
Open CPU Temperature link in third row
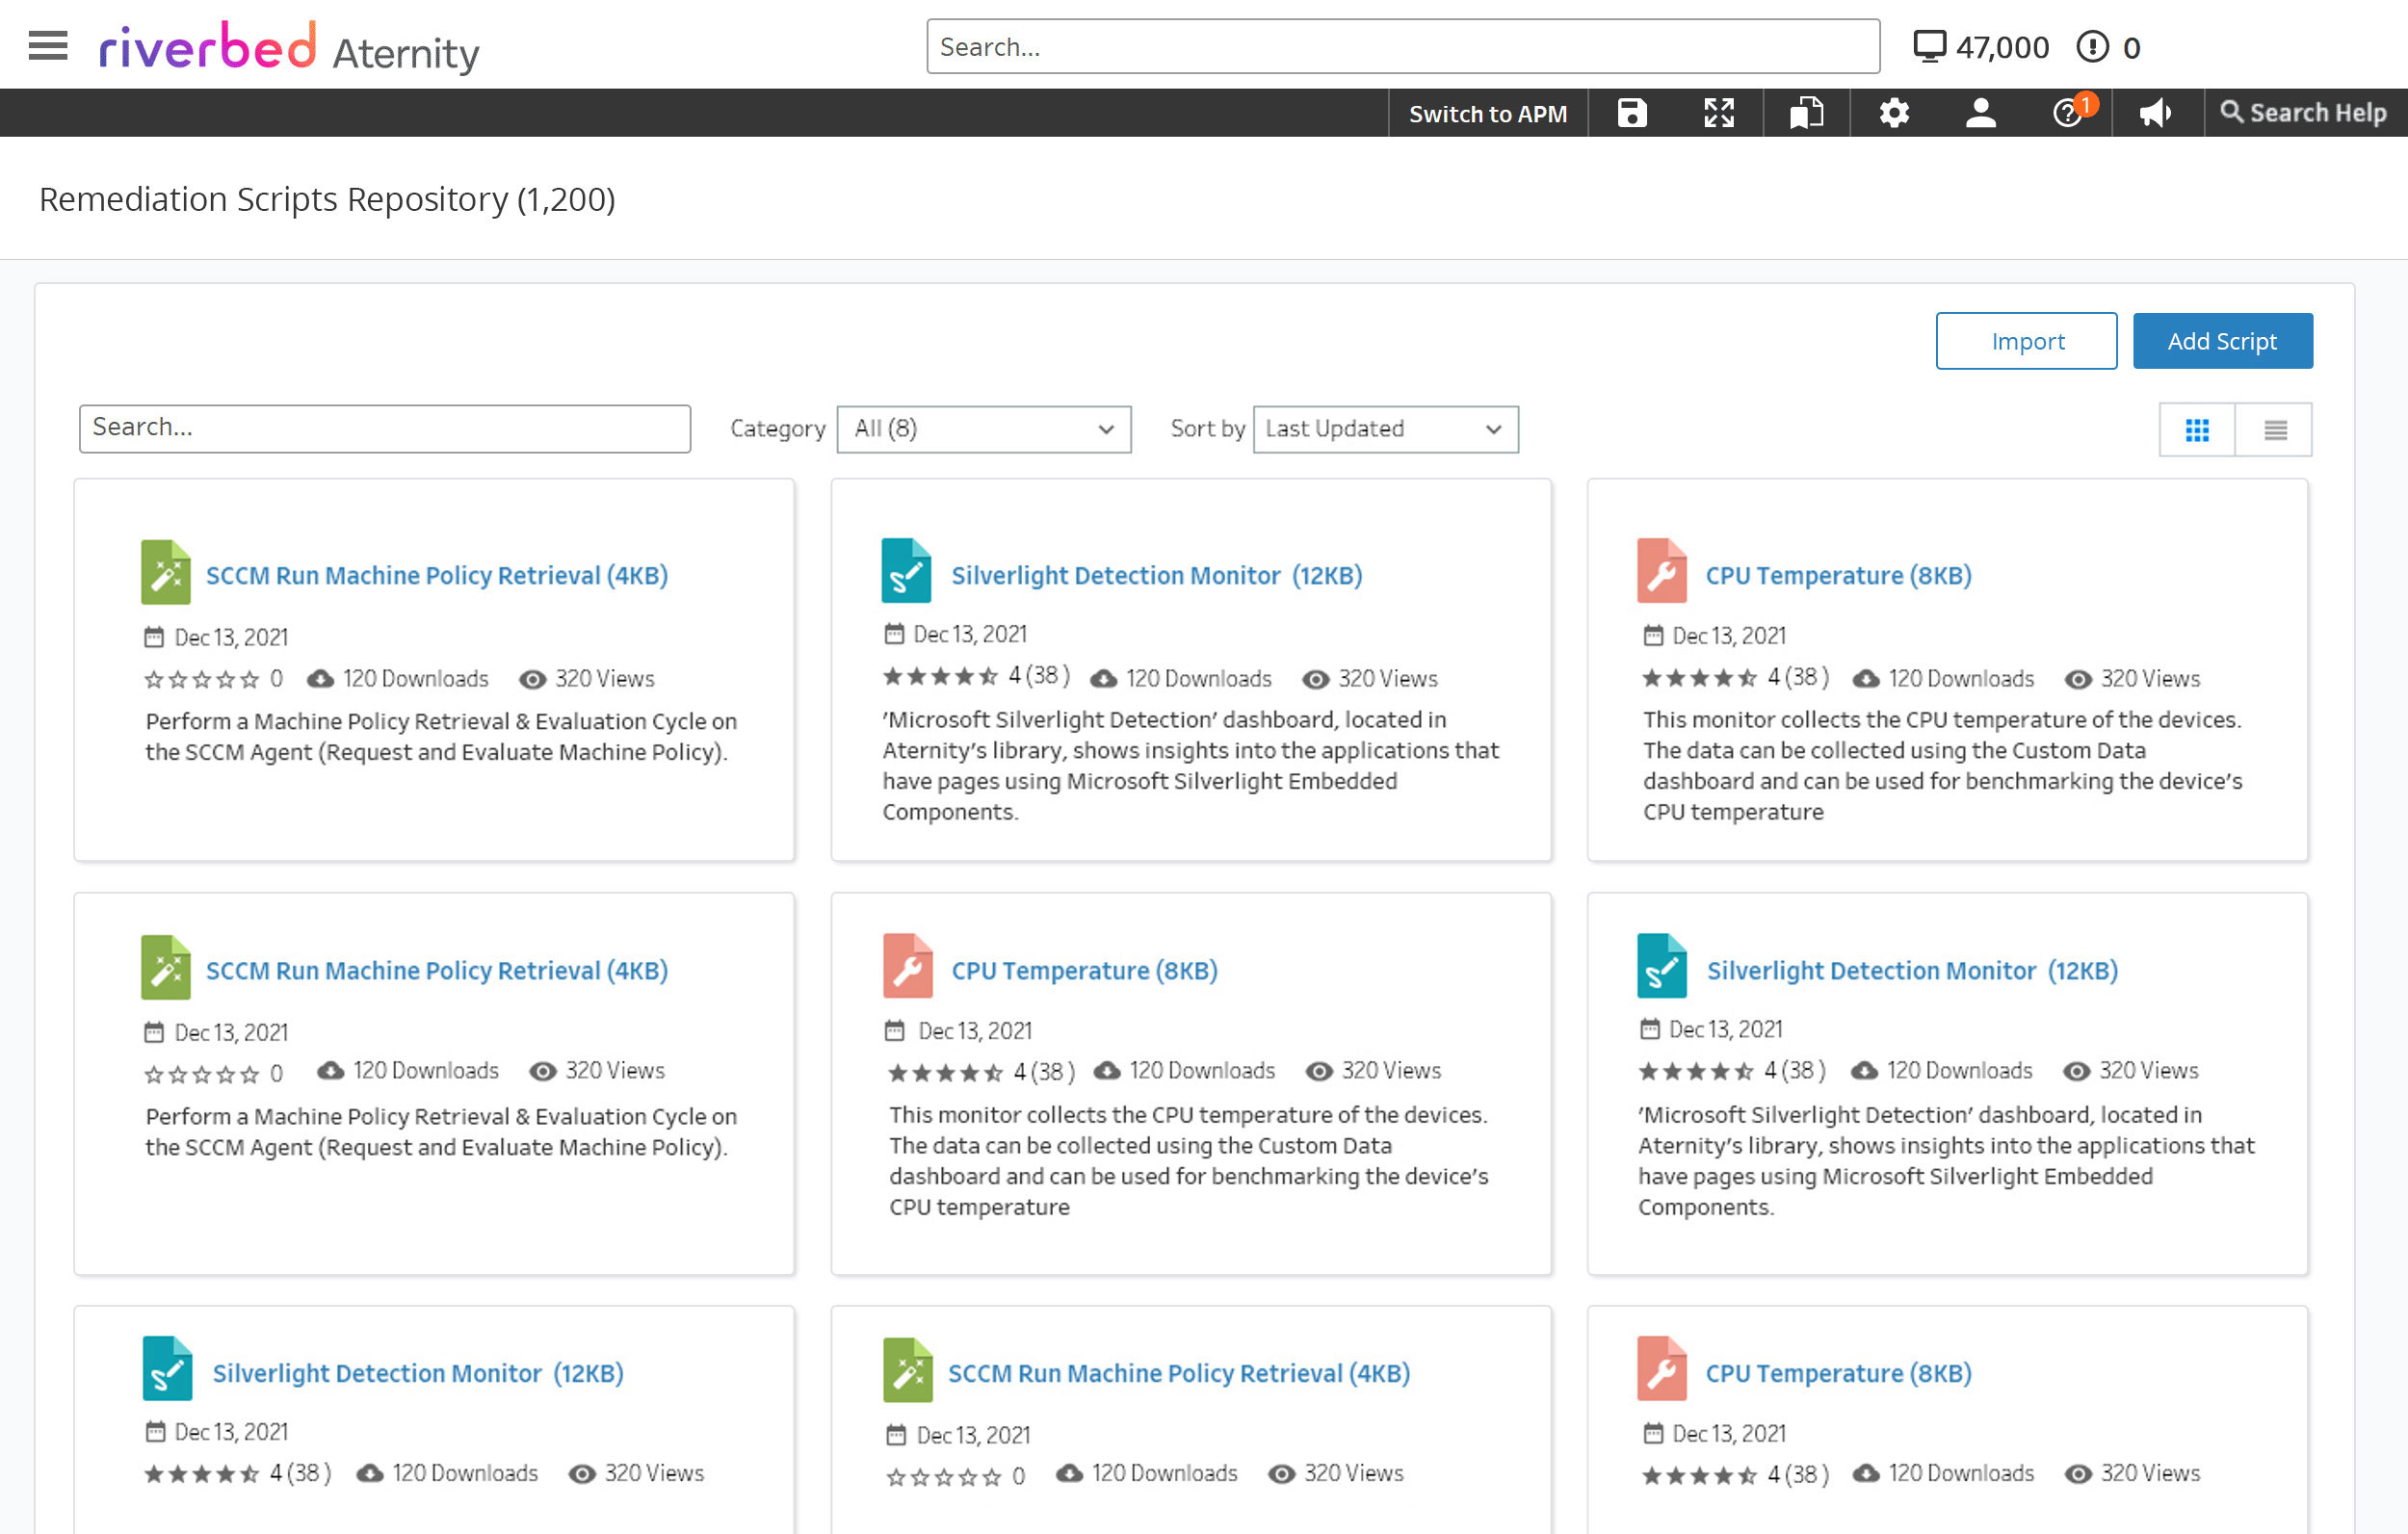[x=1838, y=1374]
